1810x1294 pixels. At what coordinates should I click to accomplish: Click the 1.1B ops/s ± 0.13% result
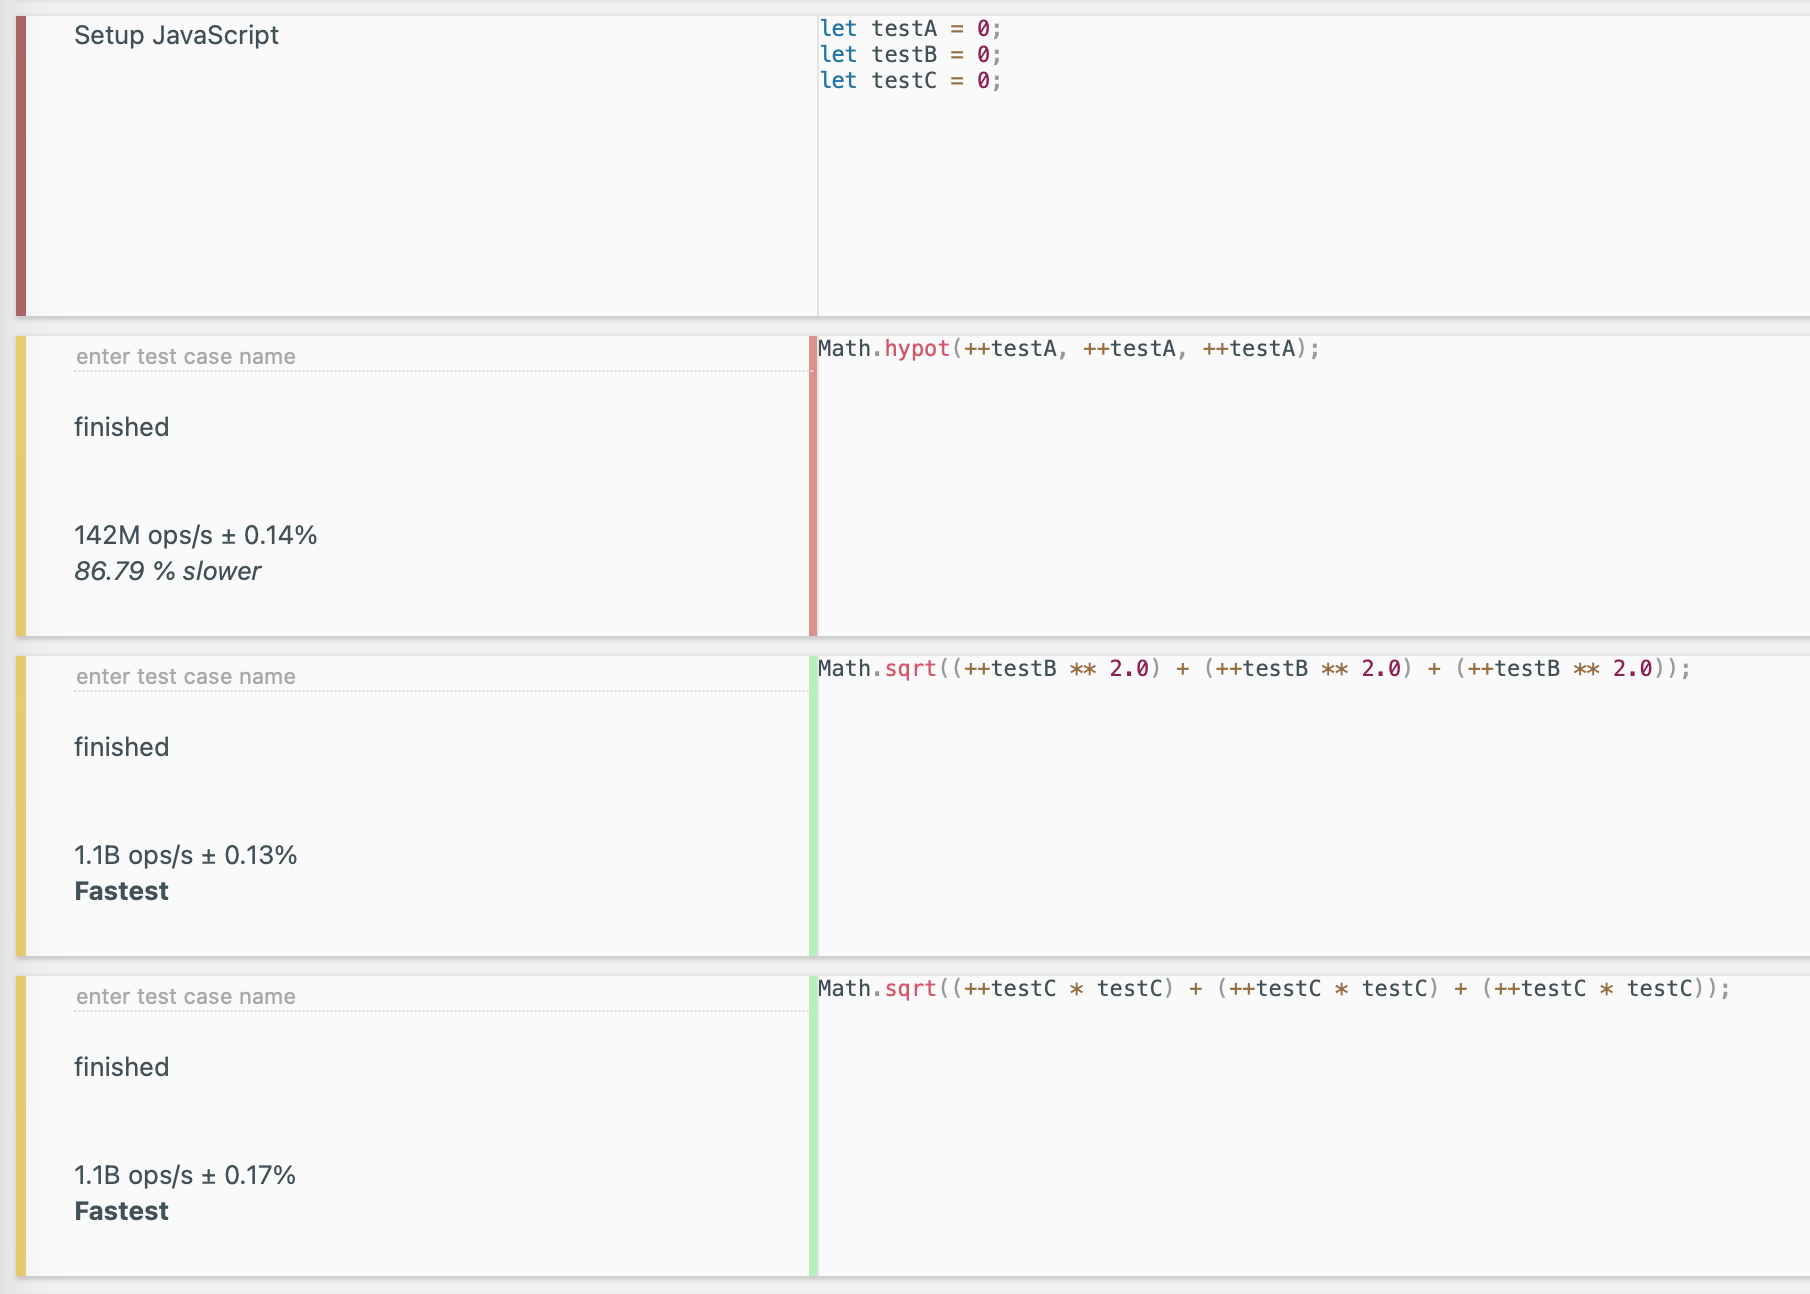[x=185, y=856]
